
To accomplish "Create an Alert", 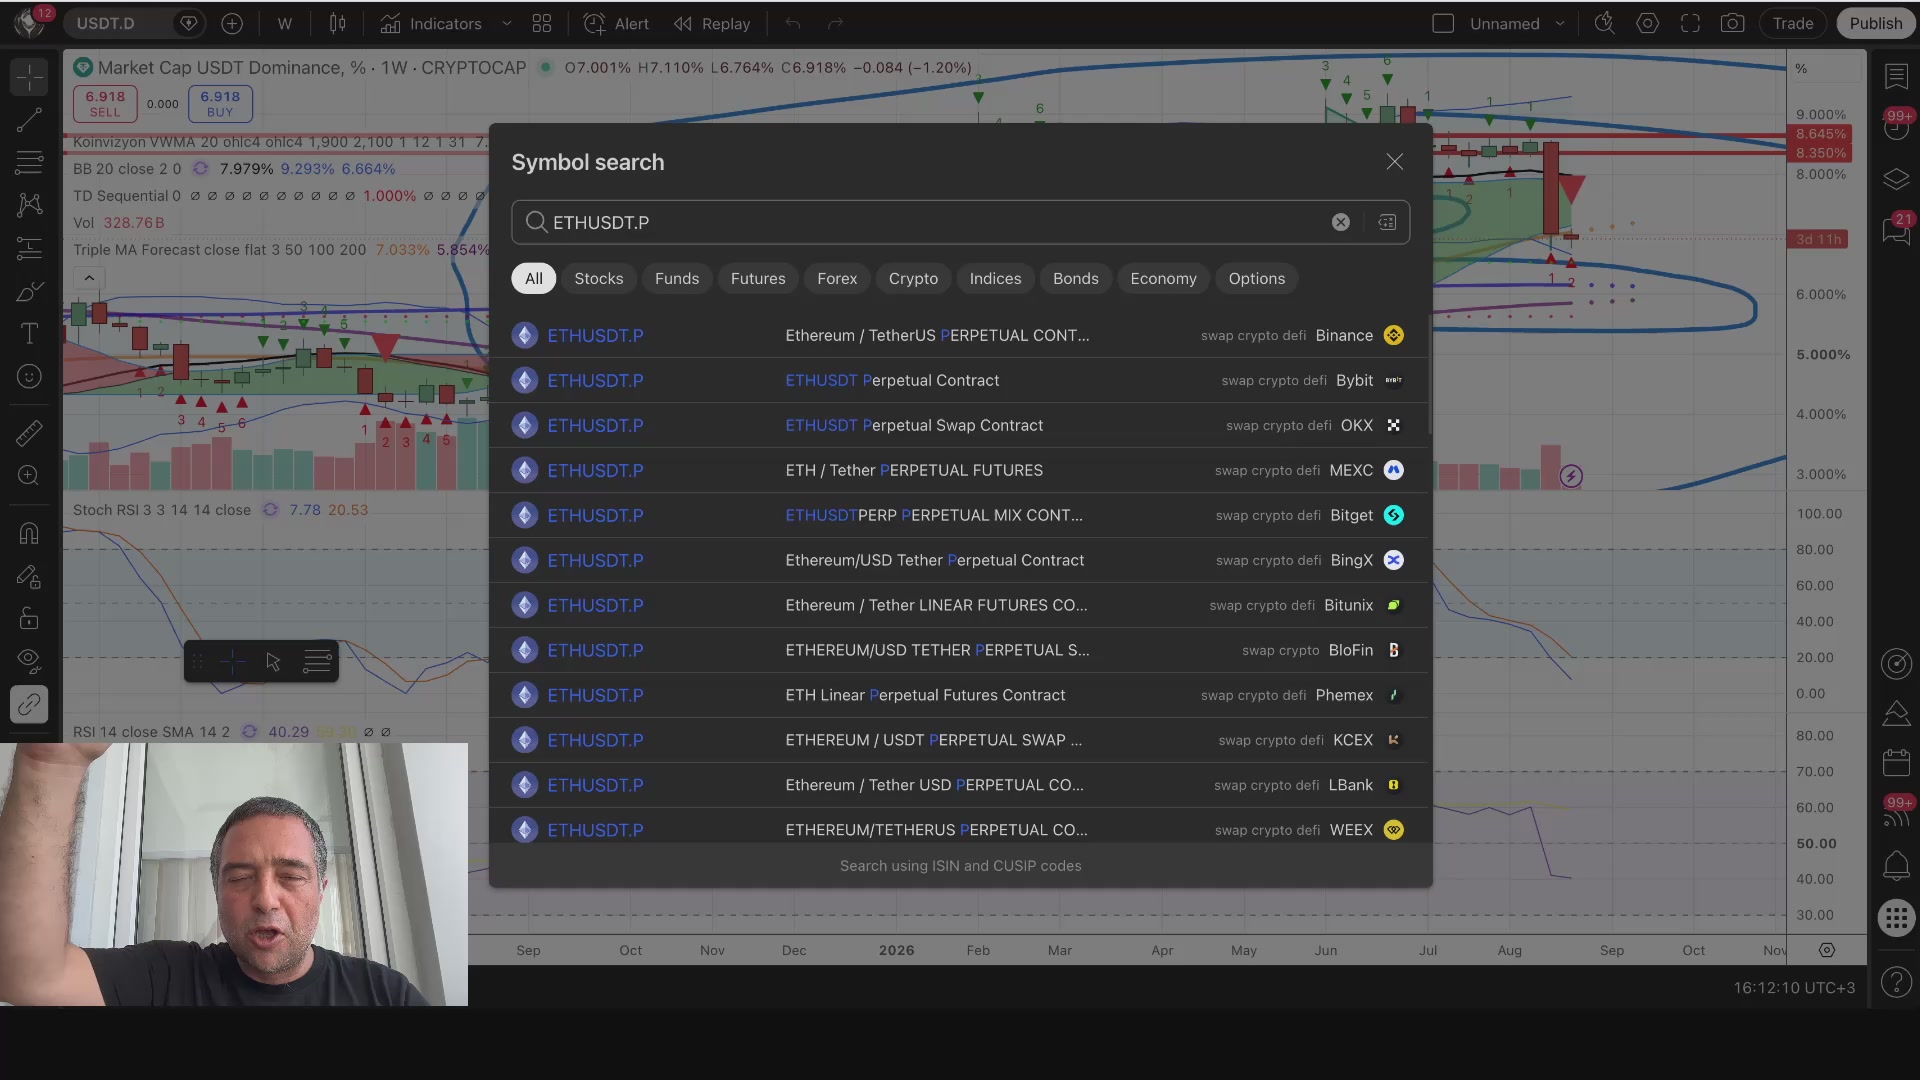I will click(x=616, y=23).
